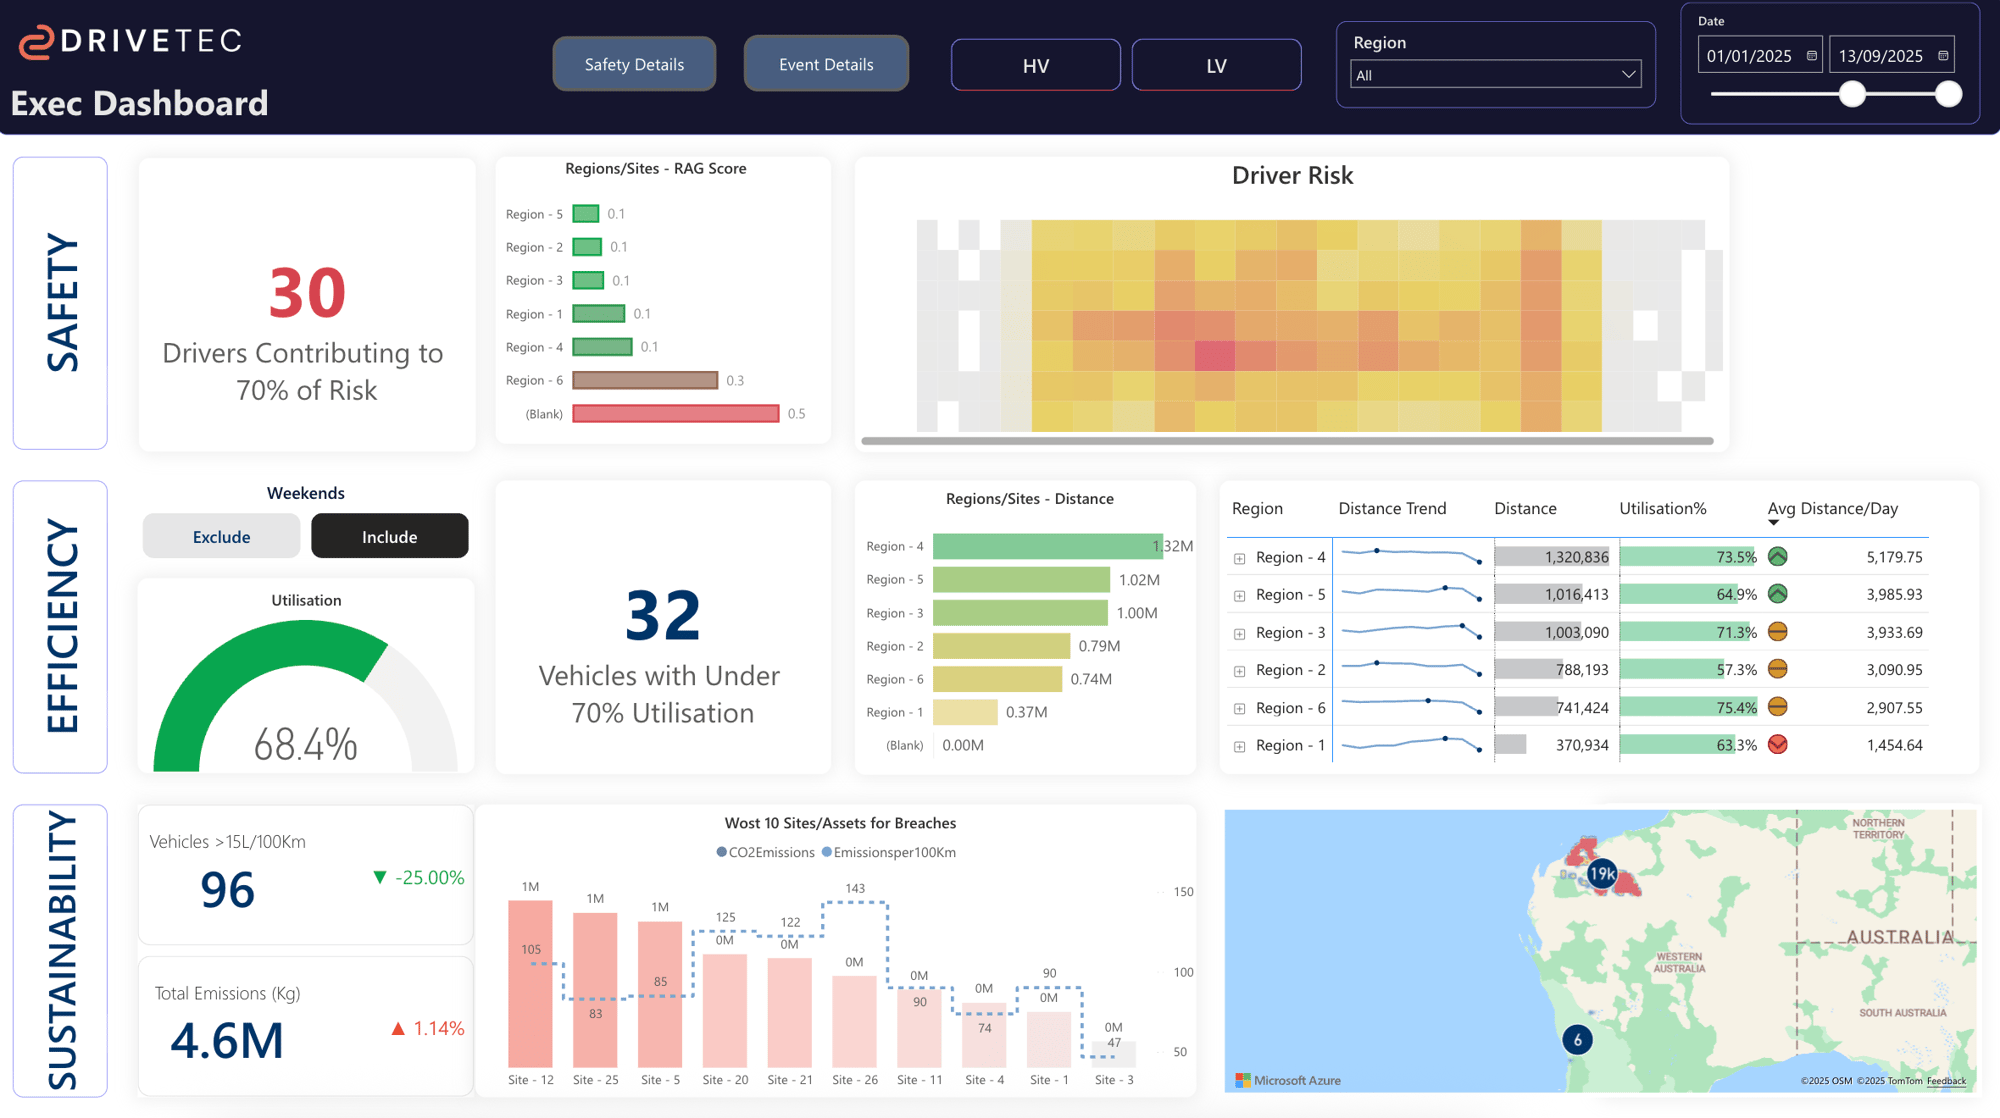Open the start date calendar picker icon

1811,56
